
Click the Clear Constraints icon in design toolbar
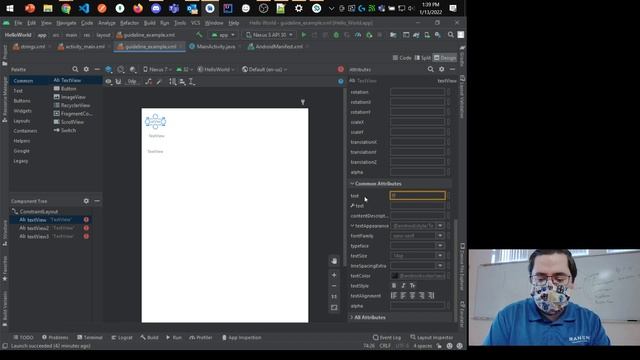148,82
